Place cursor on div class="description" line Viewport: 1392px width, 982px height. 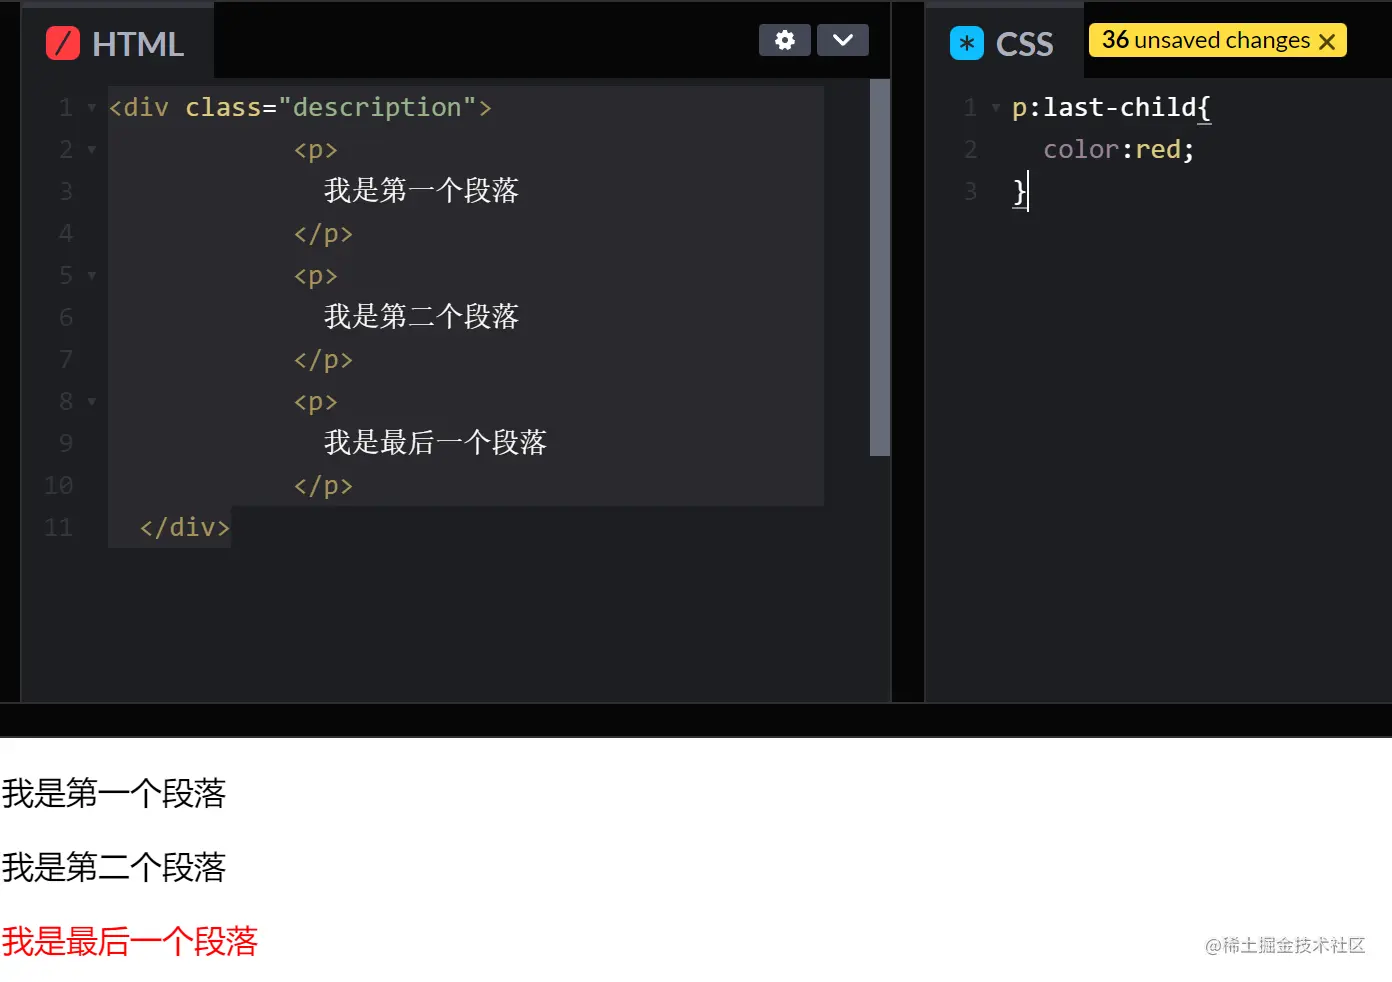point(300,107)
